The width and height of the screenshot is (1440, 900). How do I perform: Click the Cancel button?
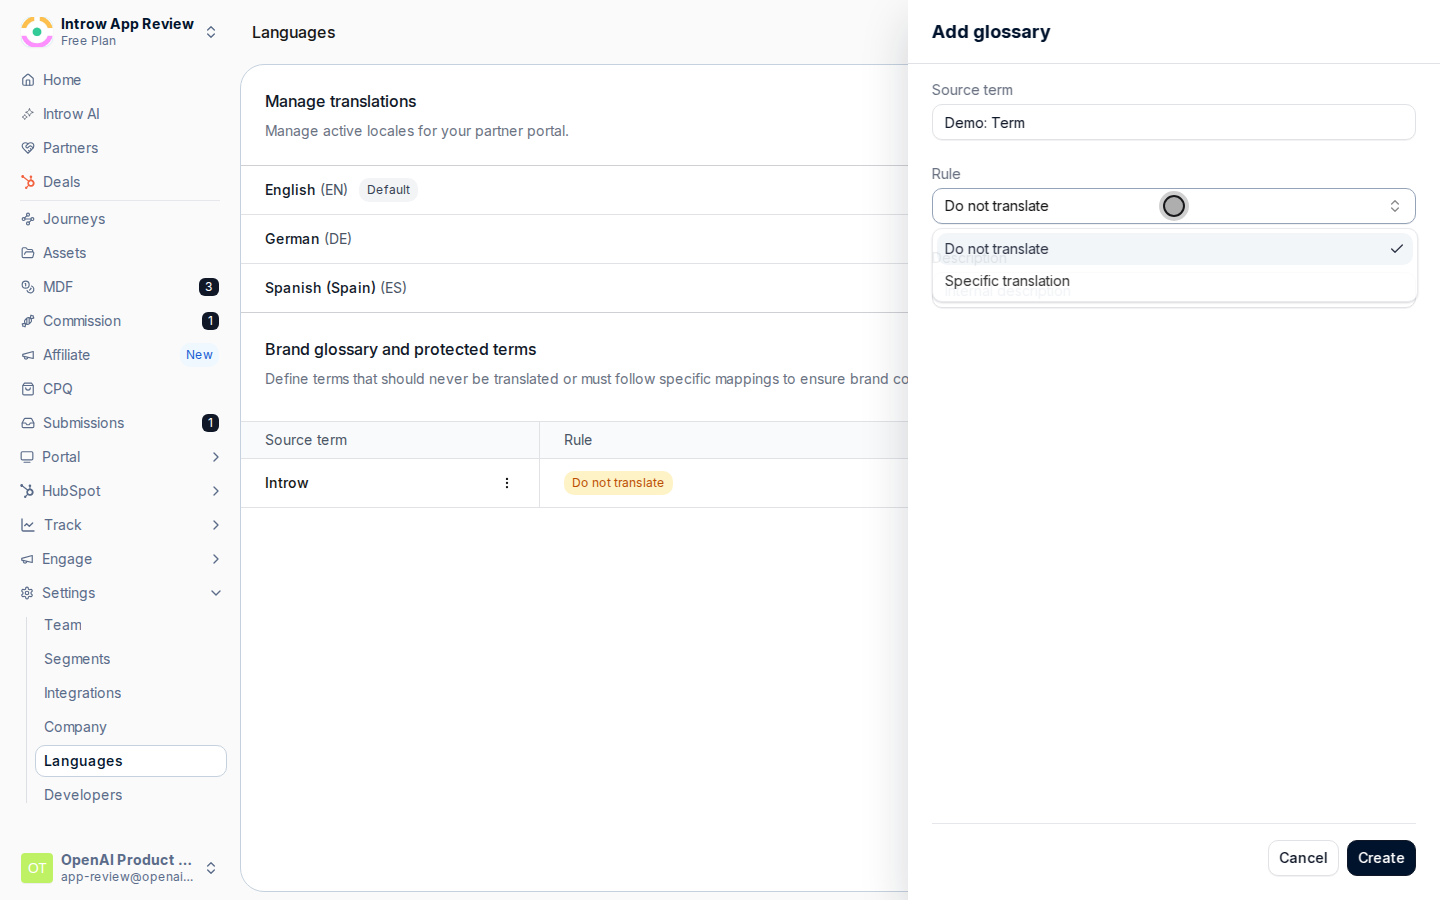(x=1303, y=858)
